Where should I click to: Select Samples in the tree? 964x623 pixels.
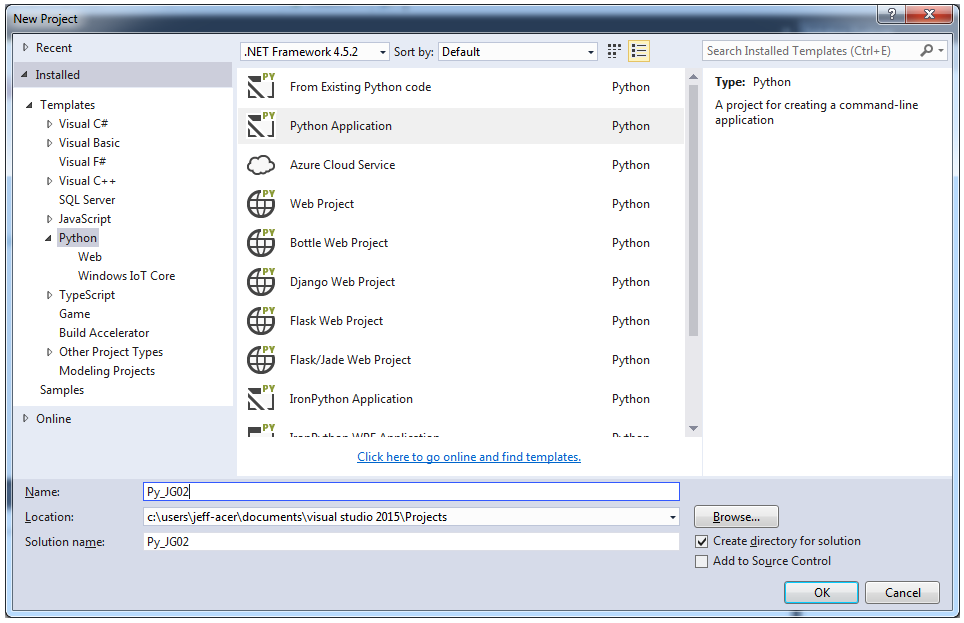tap(61, 390)
